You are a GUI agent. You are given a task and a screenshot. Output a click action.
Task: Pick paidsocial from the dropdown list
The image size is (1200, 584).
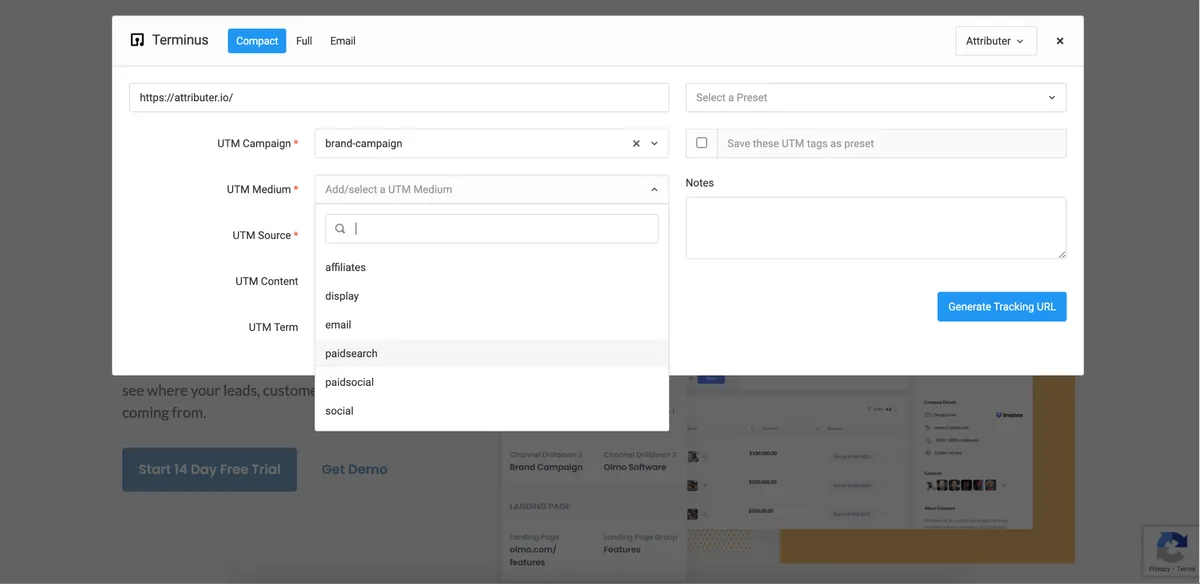349,383
